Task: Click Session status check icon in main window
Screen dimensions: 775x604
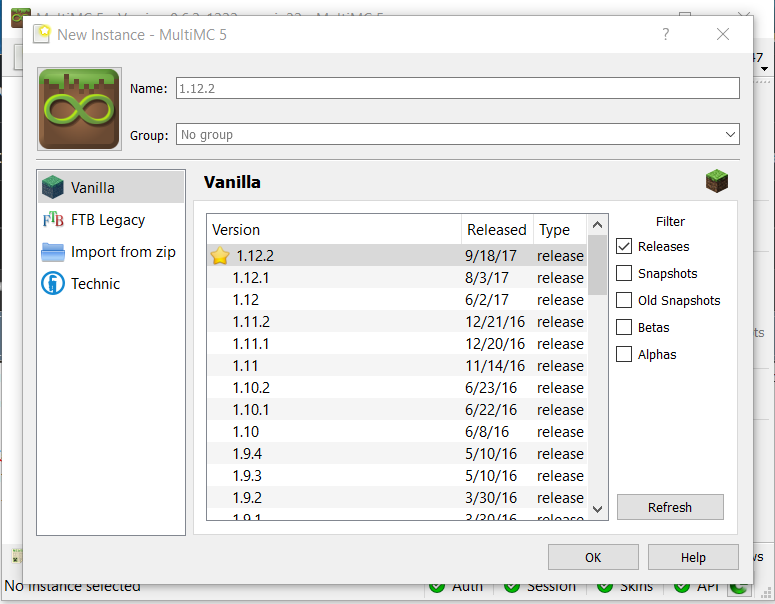Action: point(512,587)
